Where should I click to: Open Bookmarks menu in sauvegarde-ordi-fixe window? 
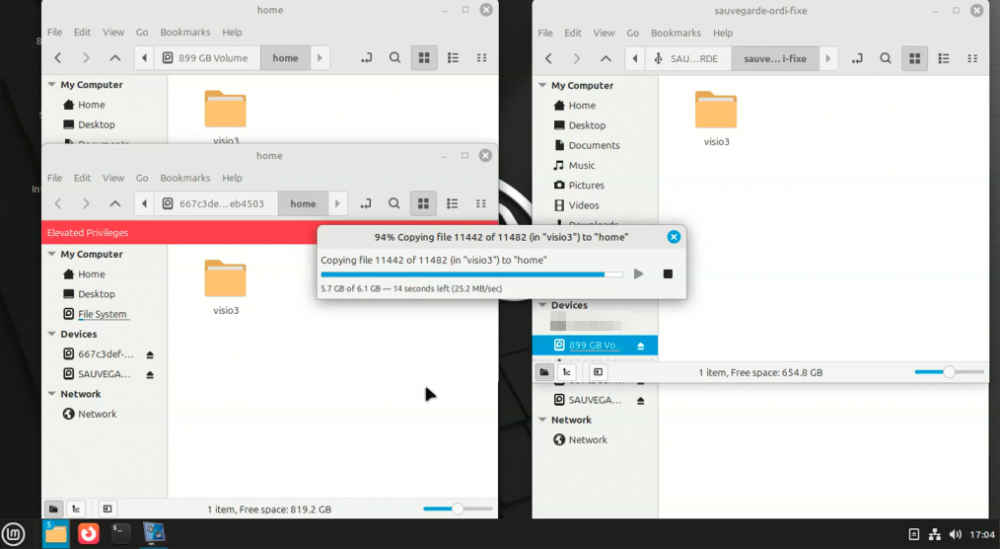pos(675,33)
